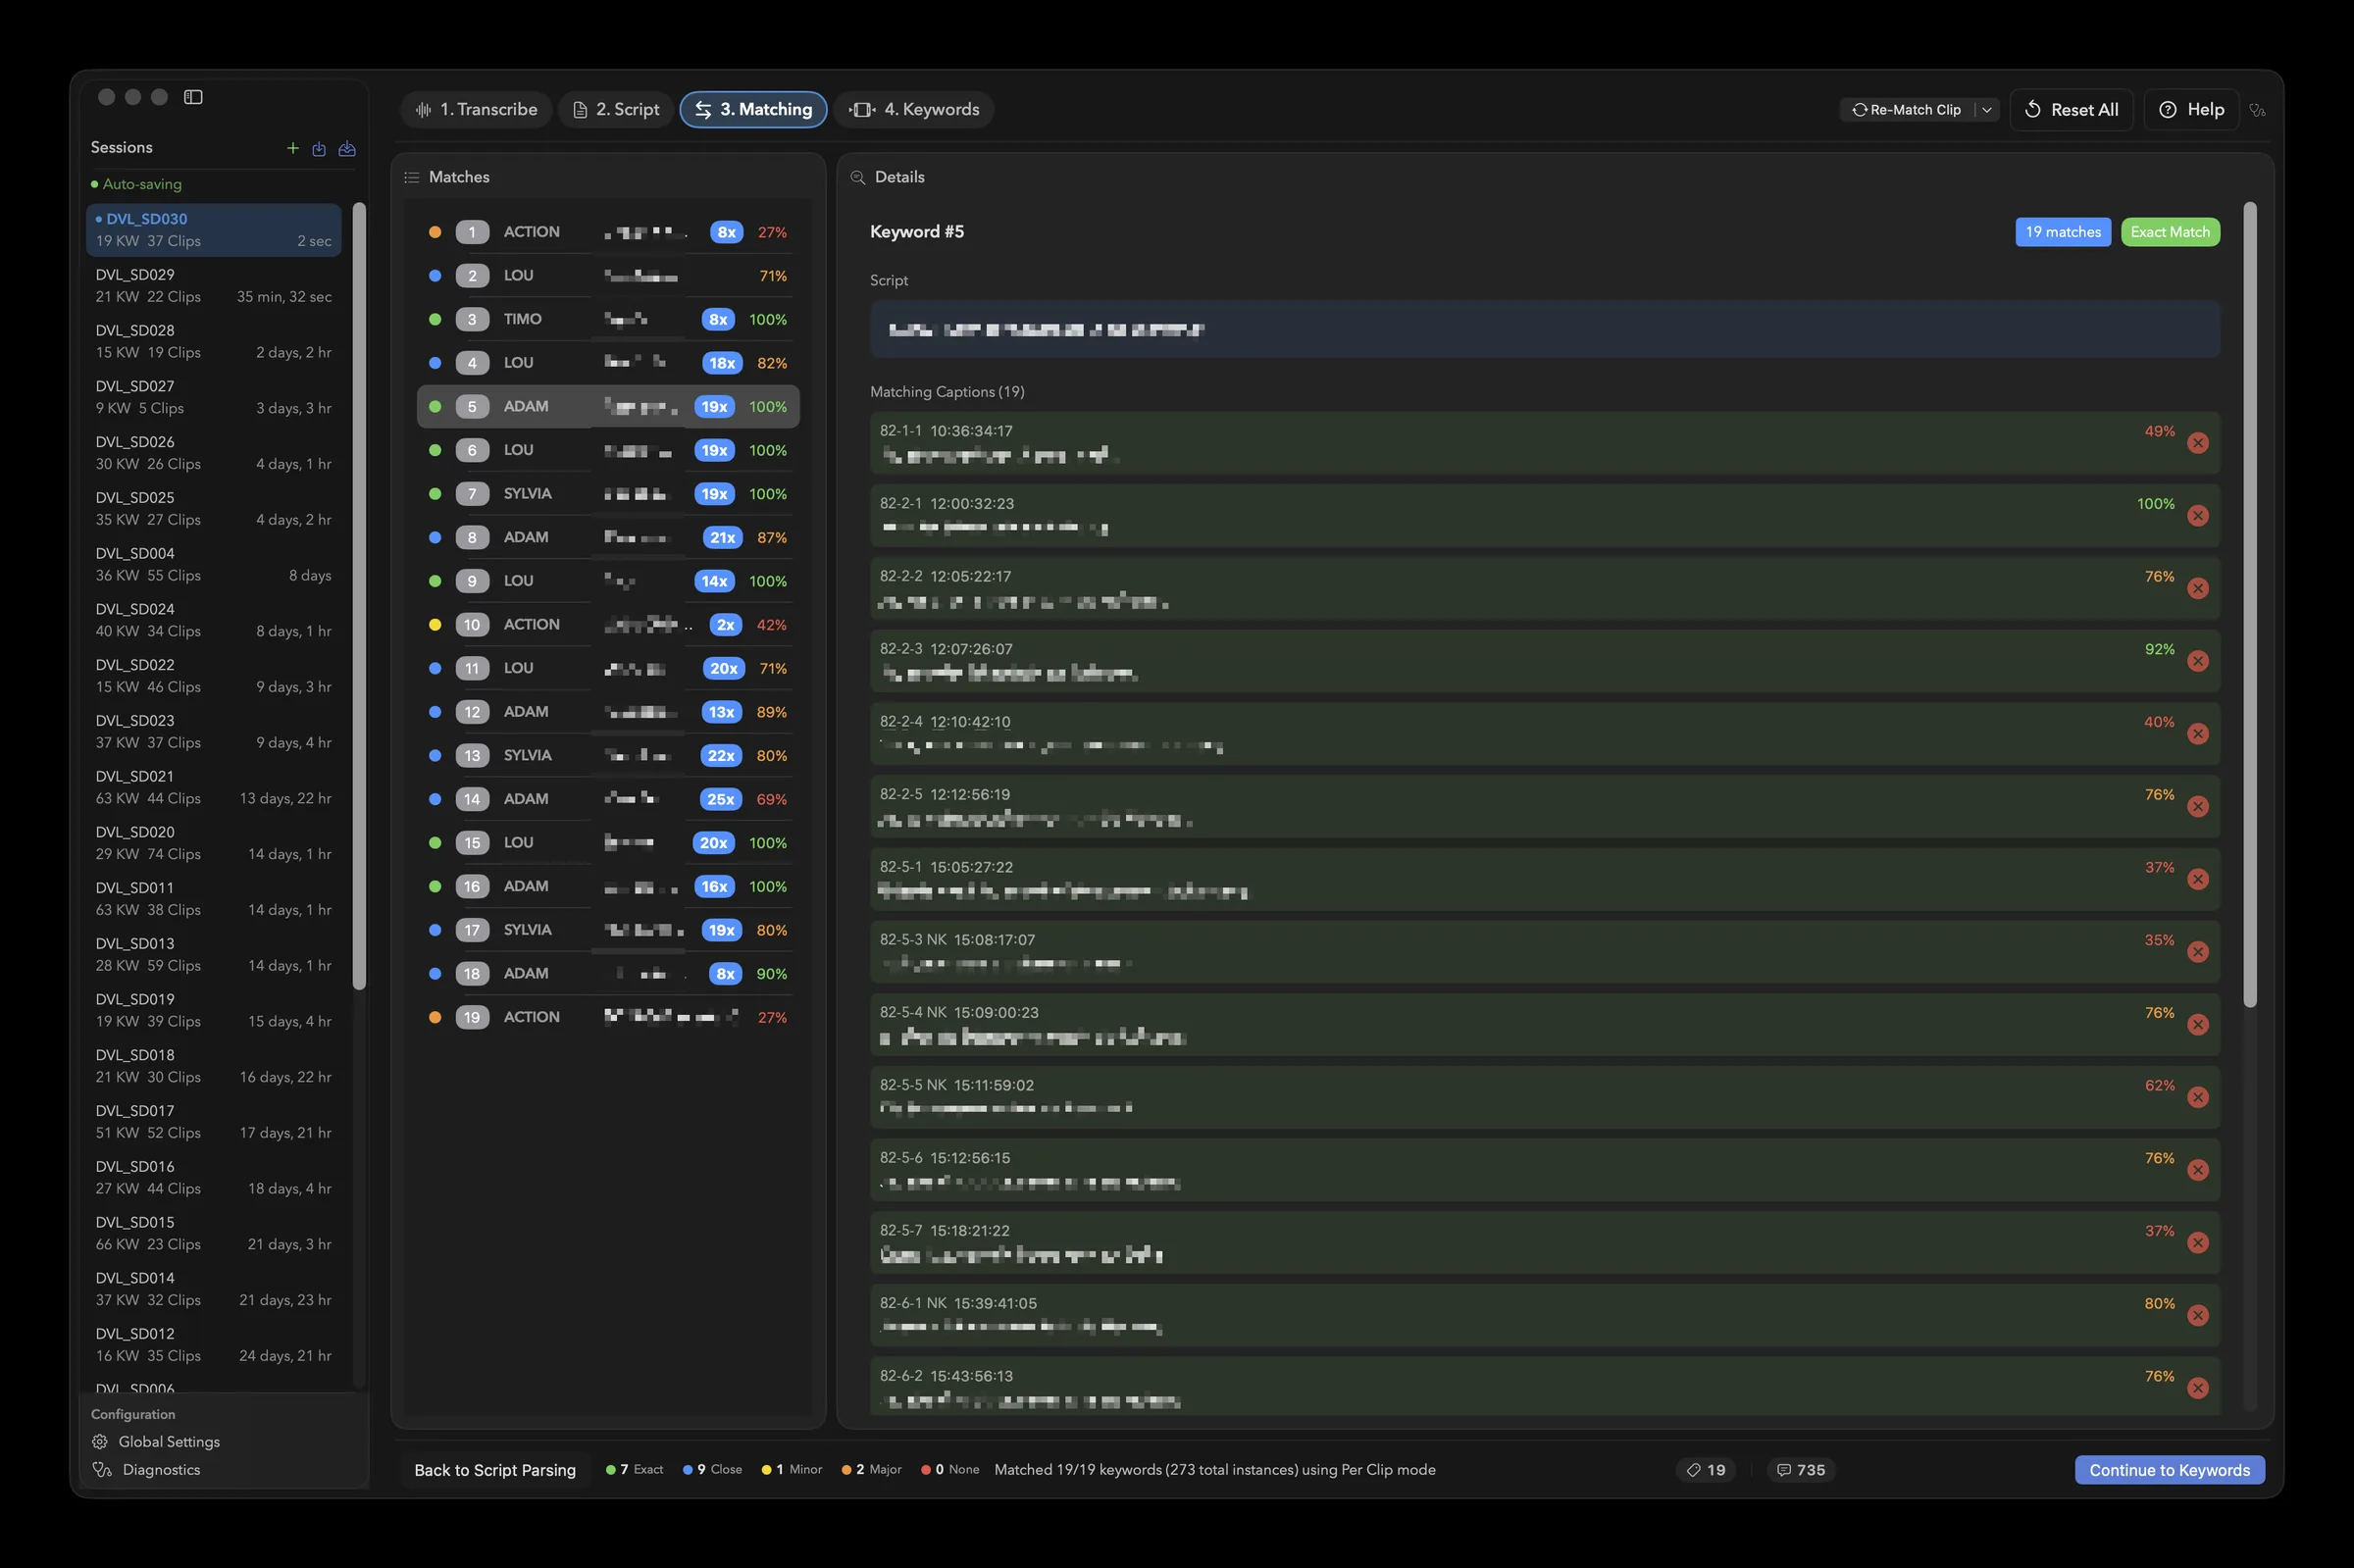Toggle the sidebar visibility icon
This screenshot has height=1568, width=2354.
tap(193, 97)
